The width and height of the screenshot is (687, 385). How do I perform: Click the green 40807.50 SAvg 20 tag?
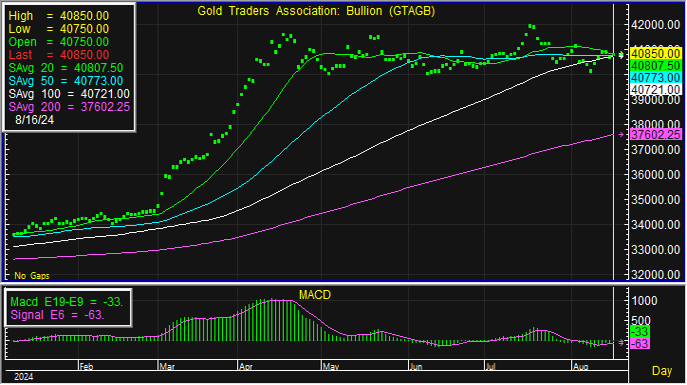(655, 66)
